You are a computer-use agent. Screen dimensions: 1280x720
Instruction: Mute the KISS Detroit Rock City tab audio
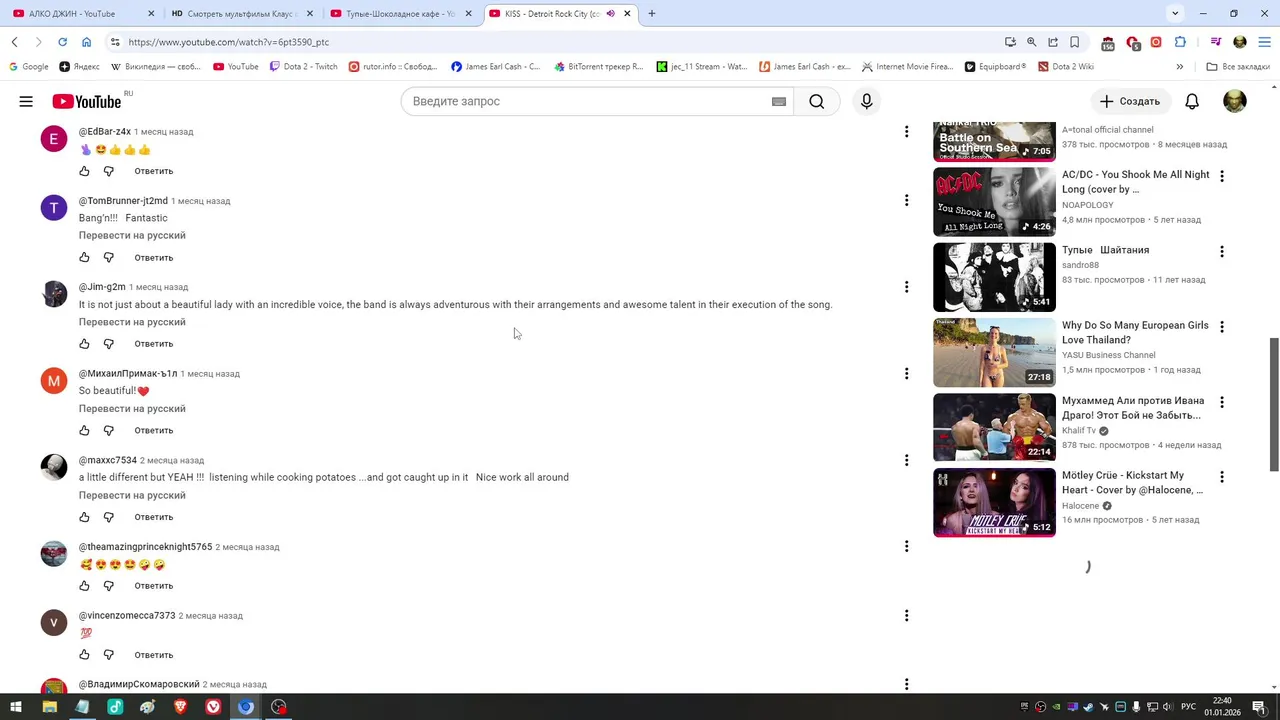[610, 14]
